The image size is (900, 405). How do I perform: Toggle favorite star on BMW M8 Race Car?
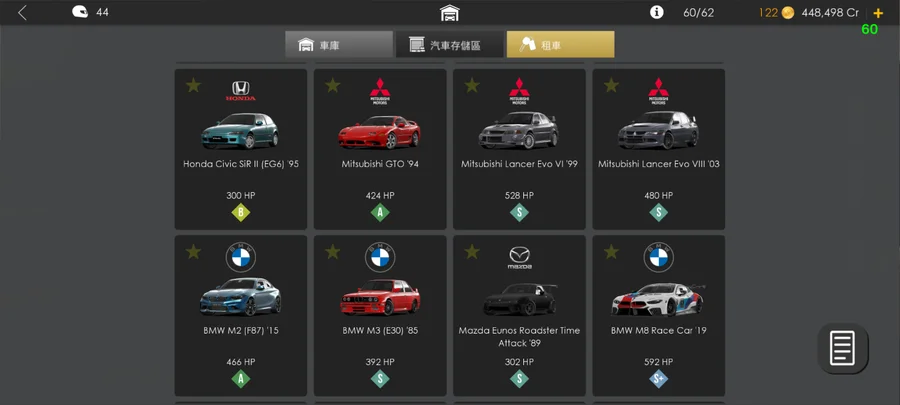point(611,251)
